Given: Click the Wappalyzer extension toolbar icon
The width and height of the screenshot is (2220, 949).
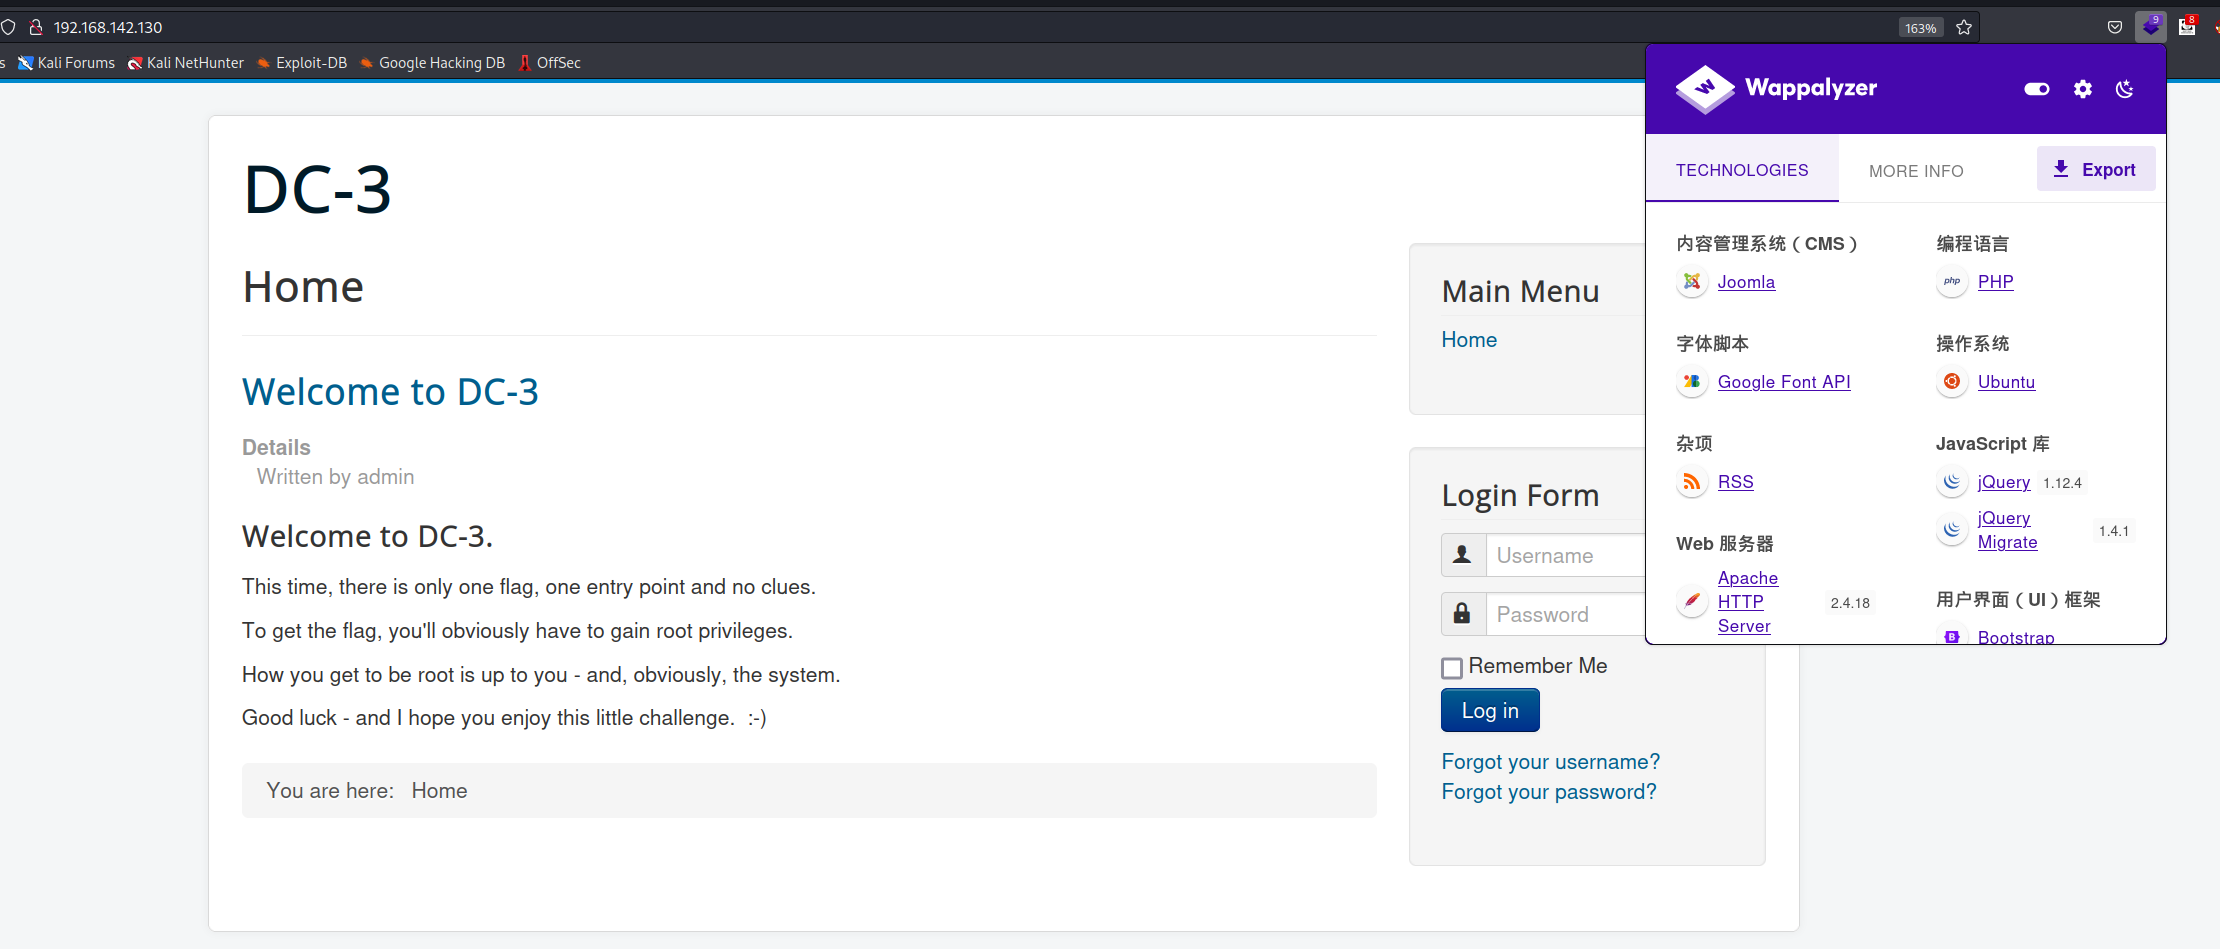Looking at the screenshot, I should [2150, 27].
